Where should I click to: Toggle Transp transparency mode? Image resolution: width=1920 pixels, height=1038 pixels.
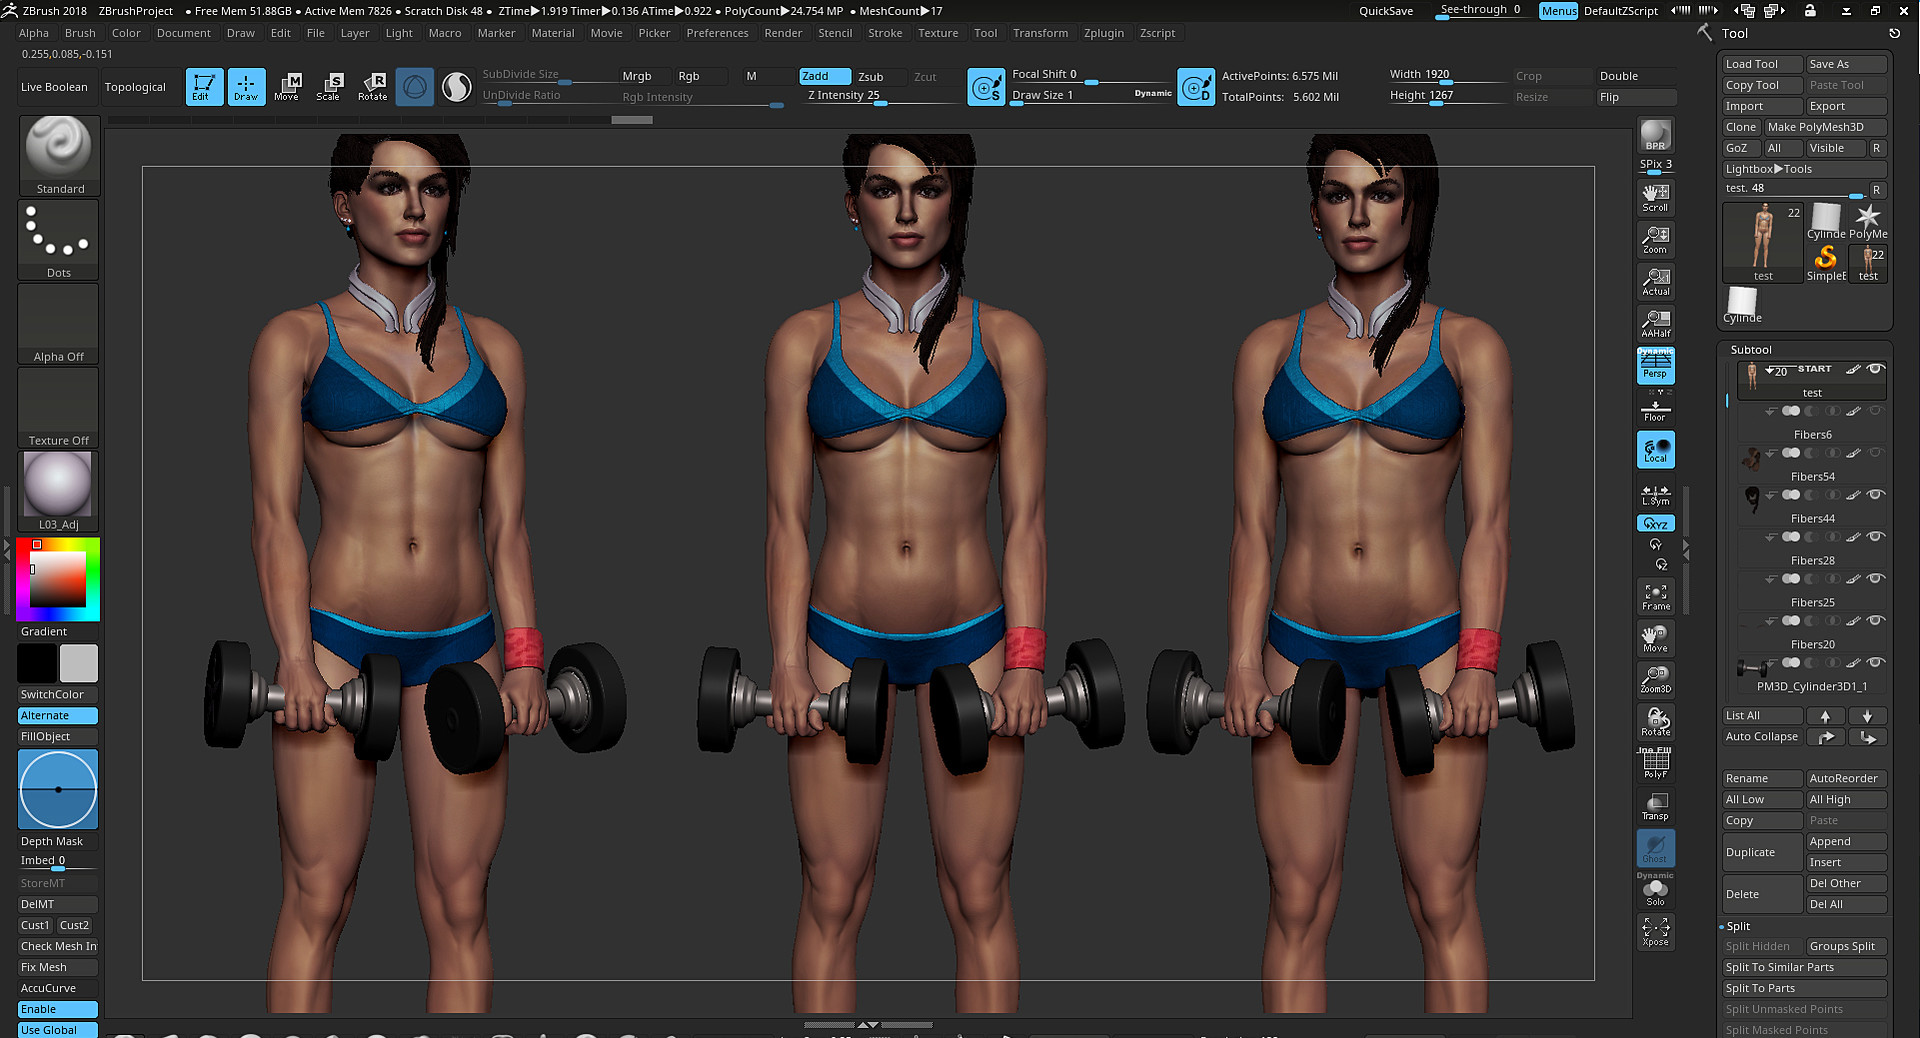click(x=1655, y=805)
